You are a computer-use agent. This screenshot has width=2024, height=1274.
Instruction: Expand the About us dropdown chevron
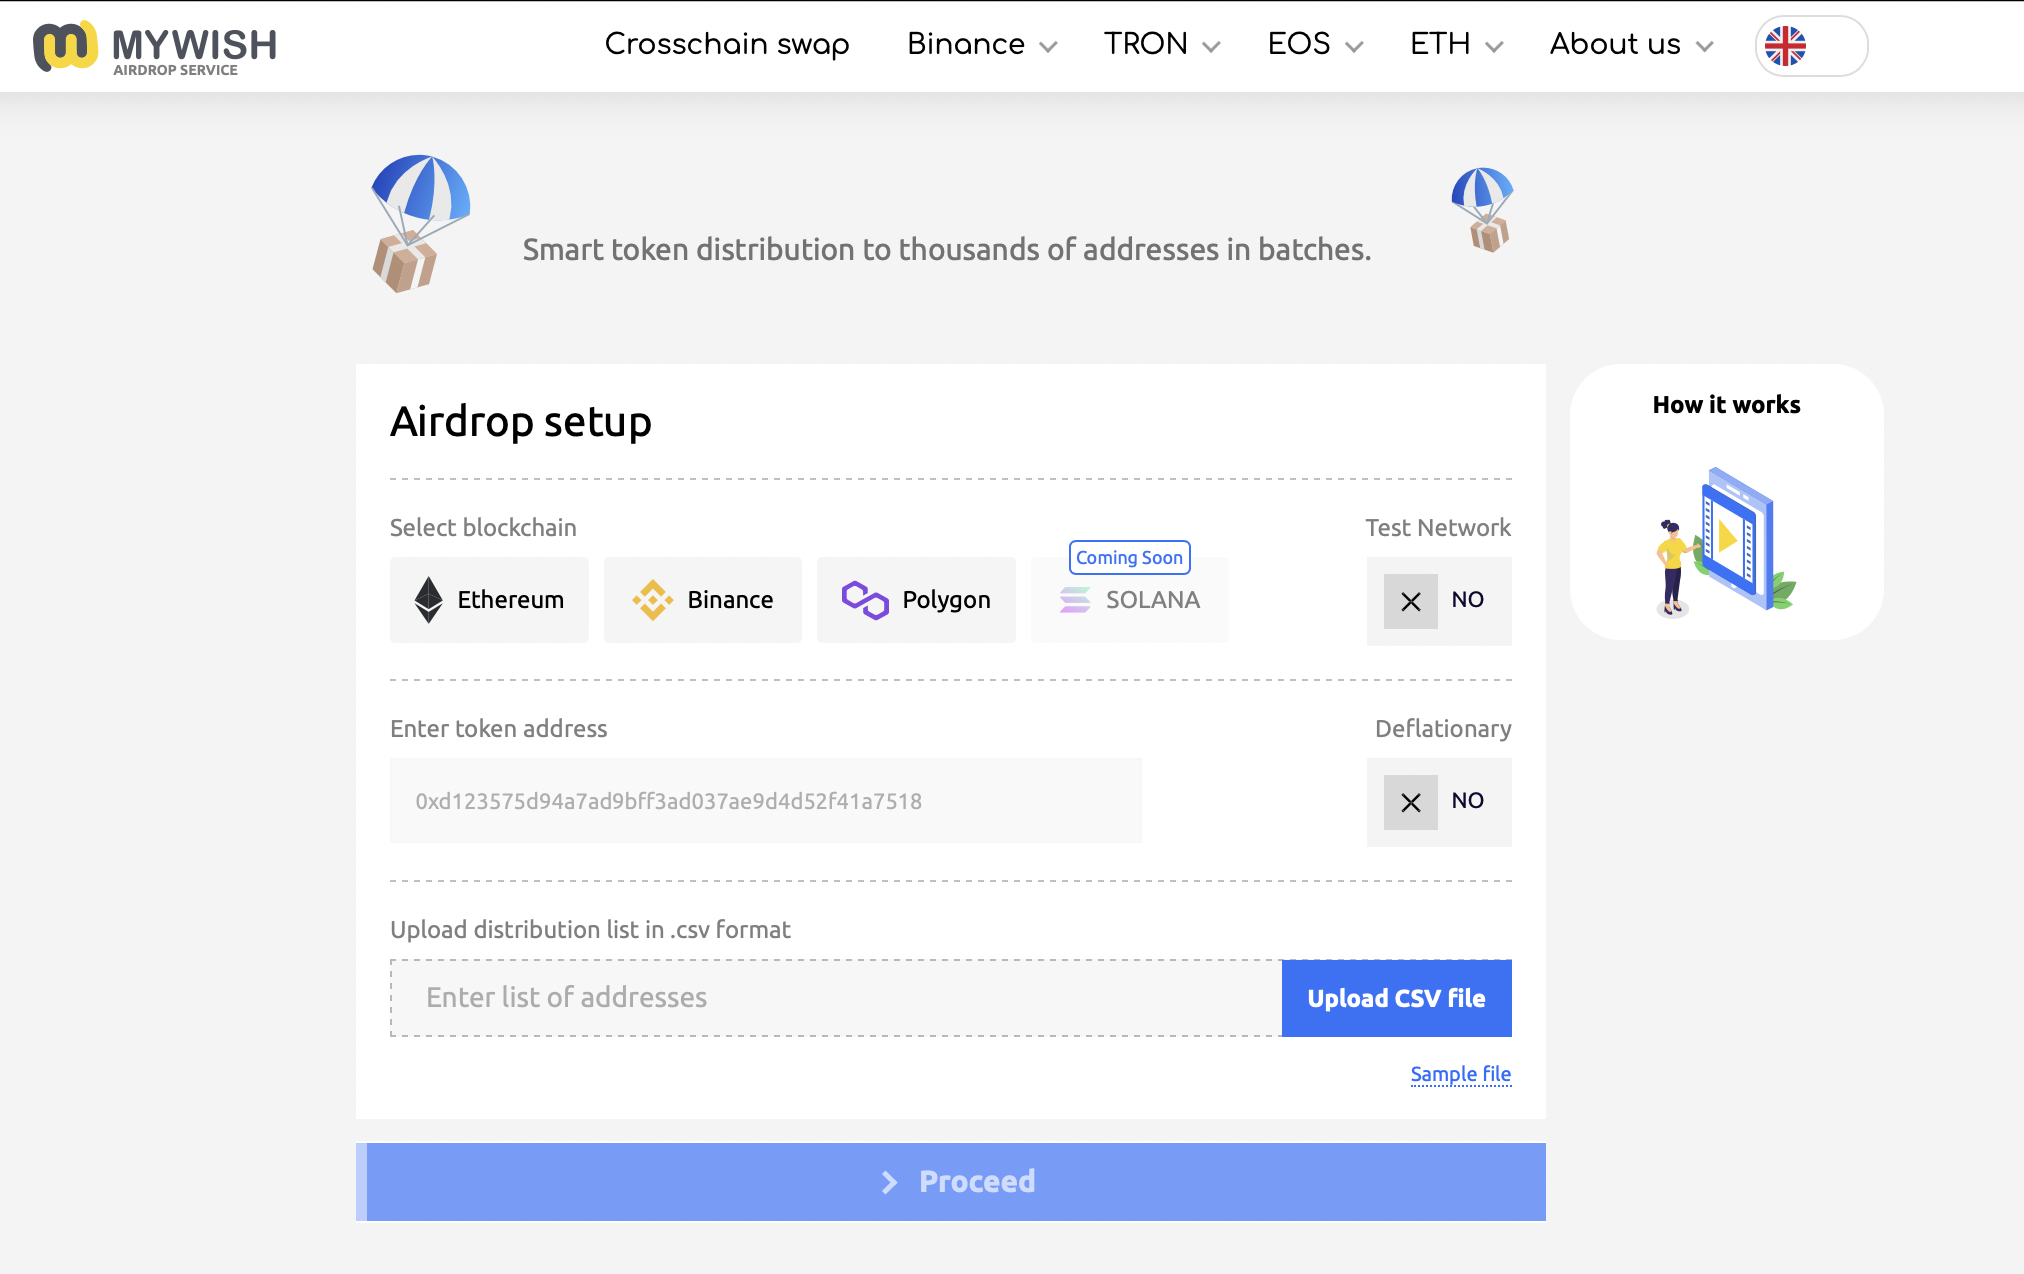point(1705,47)
